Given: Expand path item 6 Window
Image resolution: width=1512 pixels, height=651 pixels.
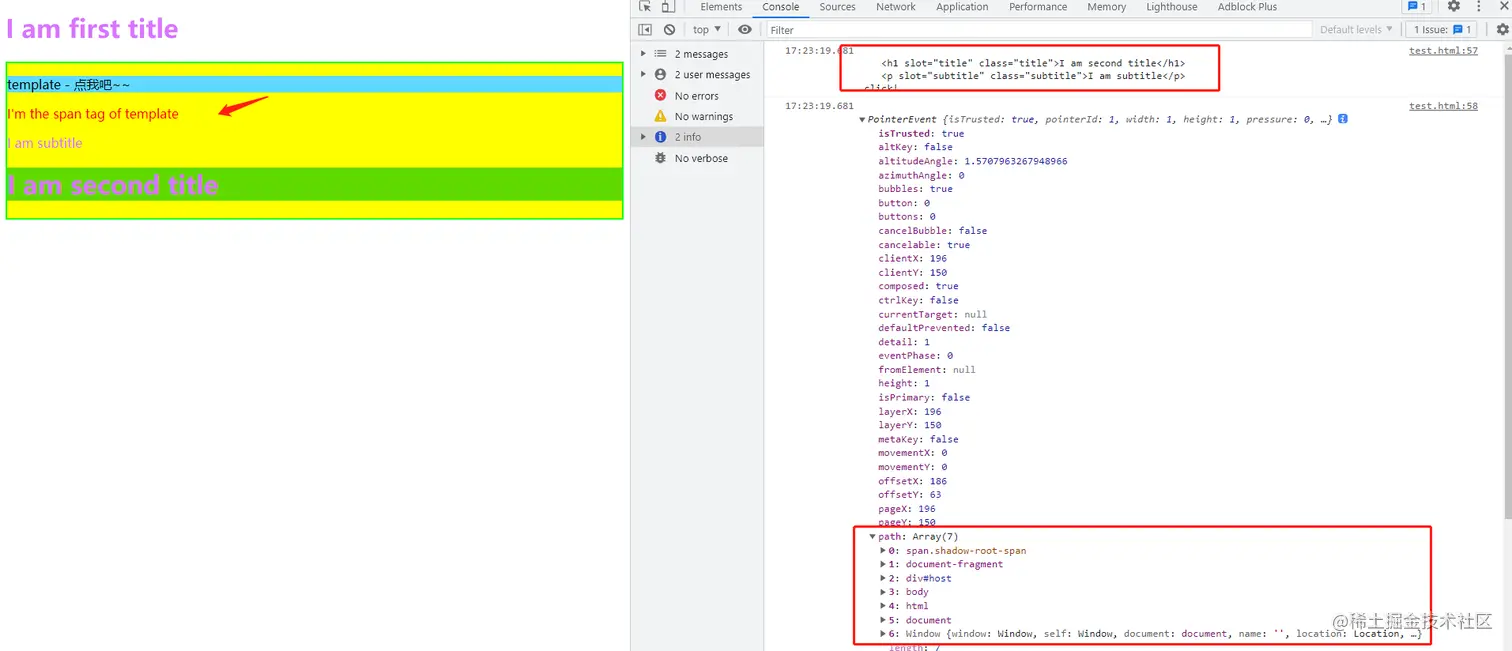Looking at the screenshot, I should tap(883, 634).
